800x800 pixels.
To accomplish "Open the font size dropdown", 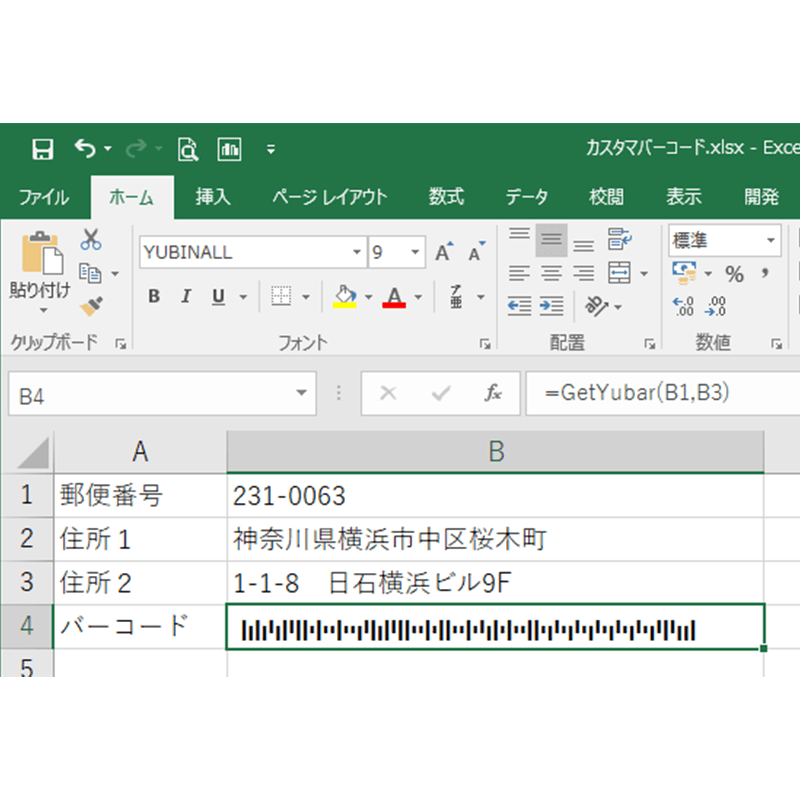I will click(416, 253).
